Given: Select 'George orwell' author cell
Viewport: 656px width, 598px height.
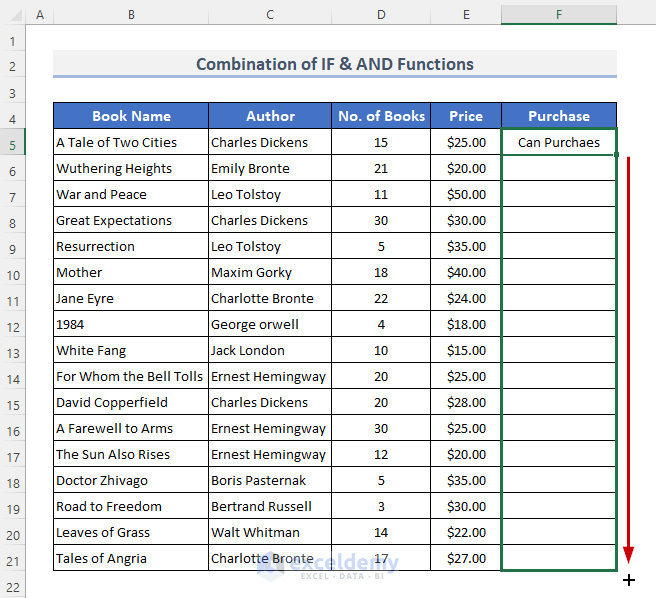Looking at the screenshot, I should [x=270, y=324].
